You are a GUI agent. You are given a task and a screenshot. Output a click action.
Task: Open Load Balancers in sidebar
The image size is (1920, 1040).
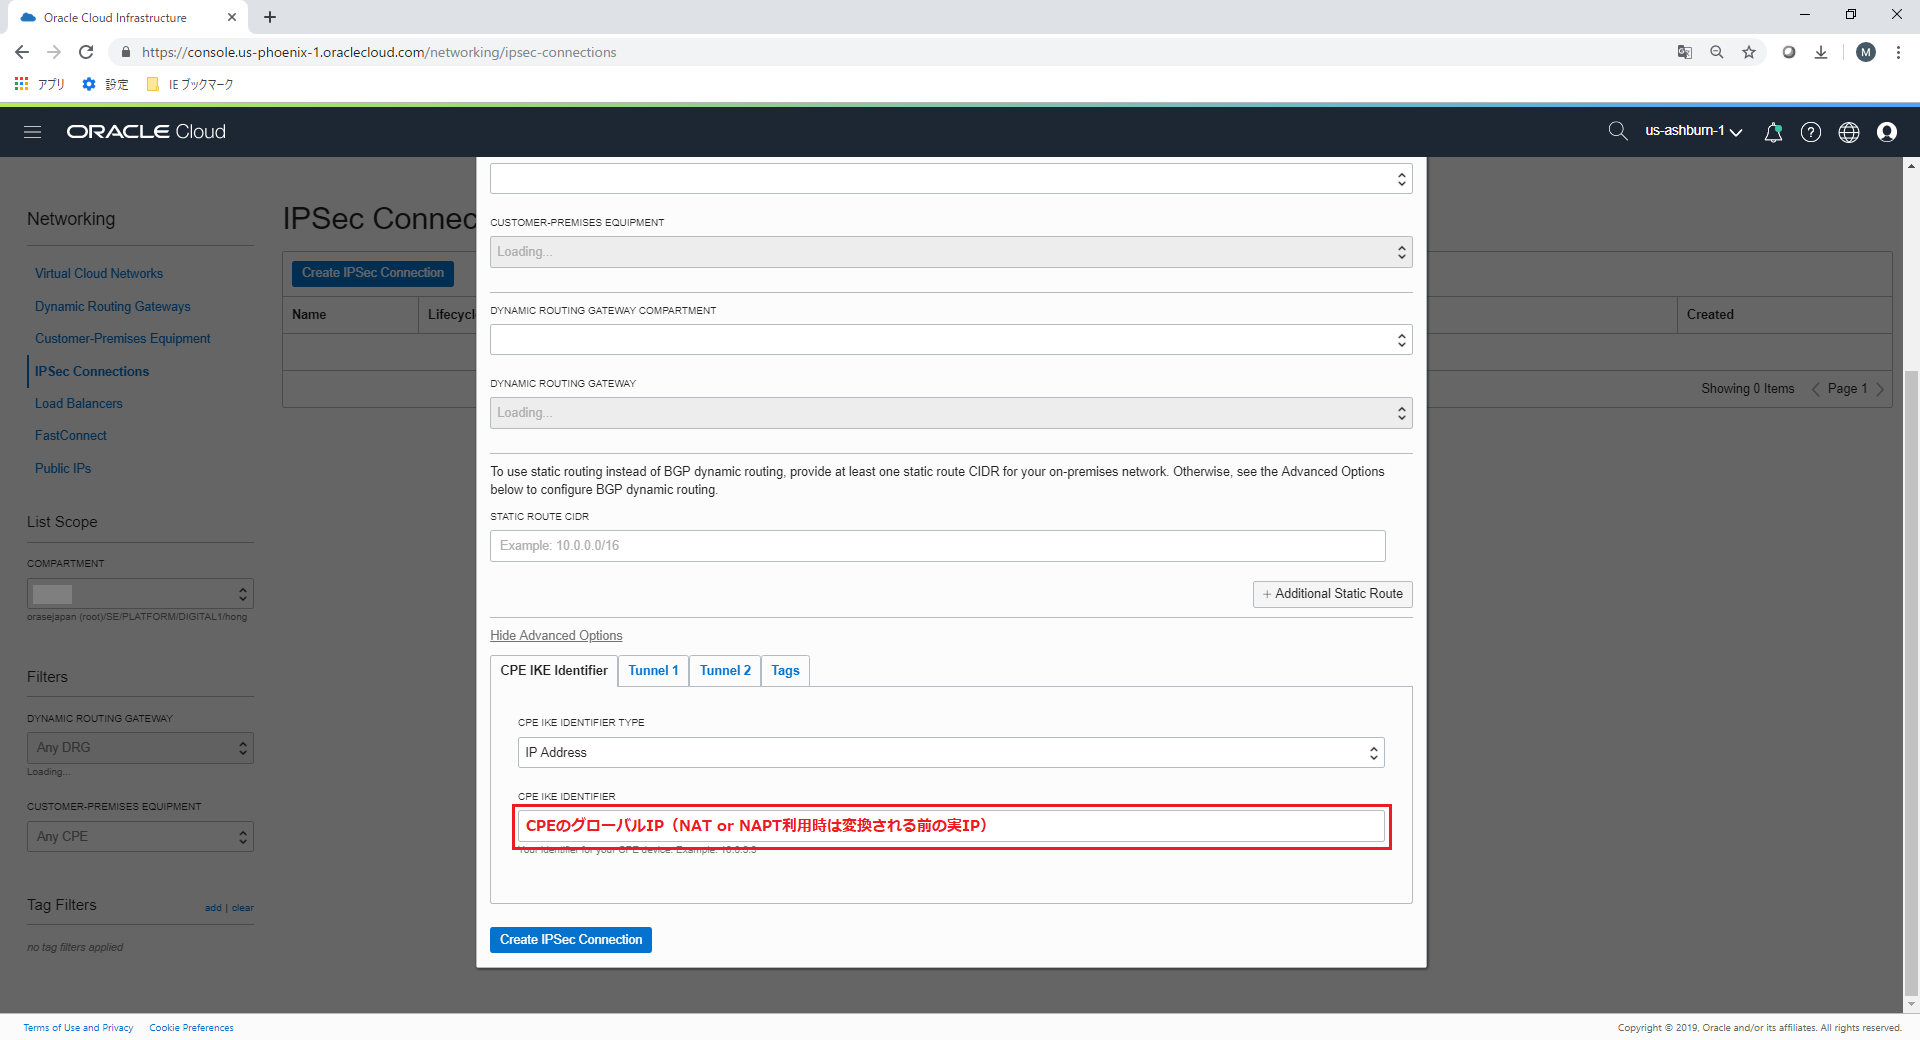click(79, 404)
